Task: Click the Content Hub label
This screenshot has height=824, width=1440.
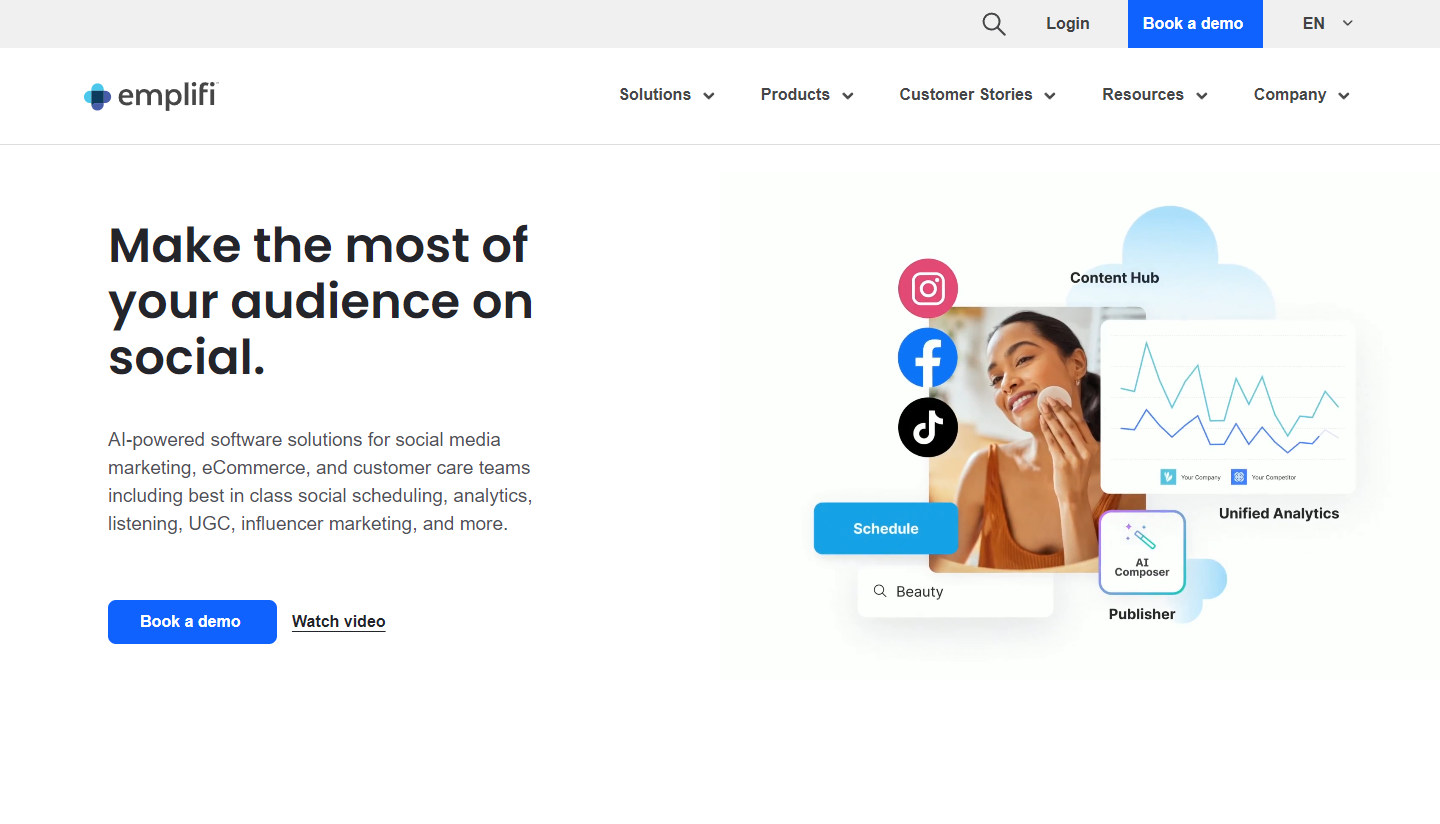Action: click(1114, 278)
